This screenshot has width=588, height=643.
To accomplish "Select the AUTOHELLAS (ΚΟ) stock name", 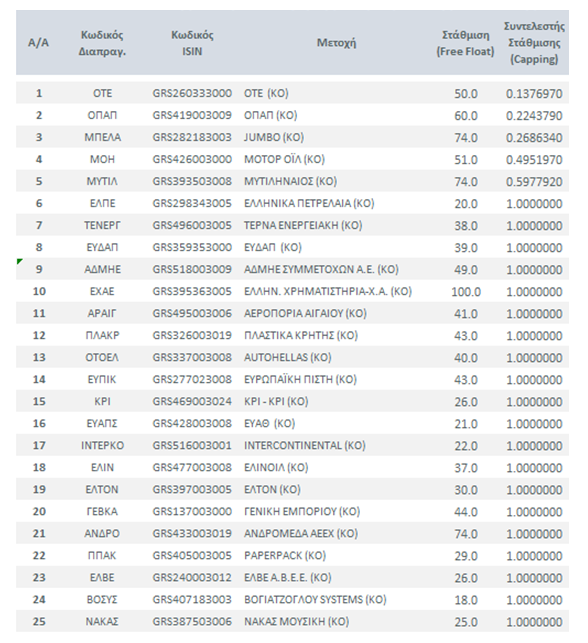I will (x=287, y=358).
